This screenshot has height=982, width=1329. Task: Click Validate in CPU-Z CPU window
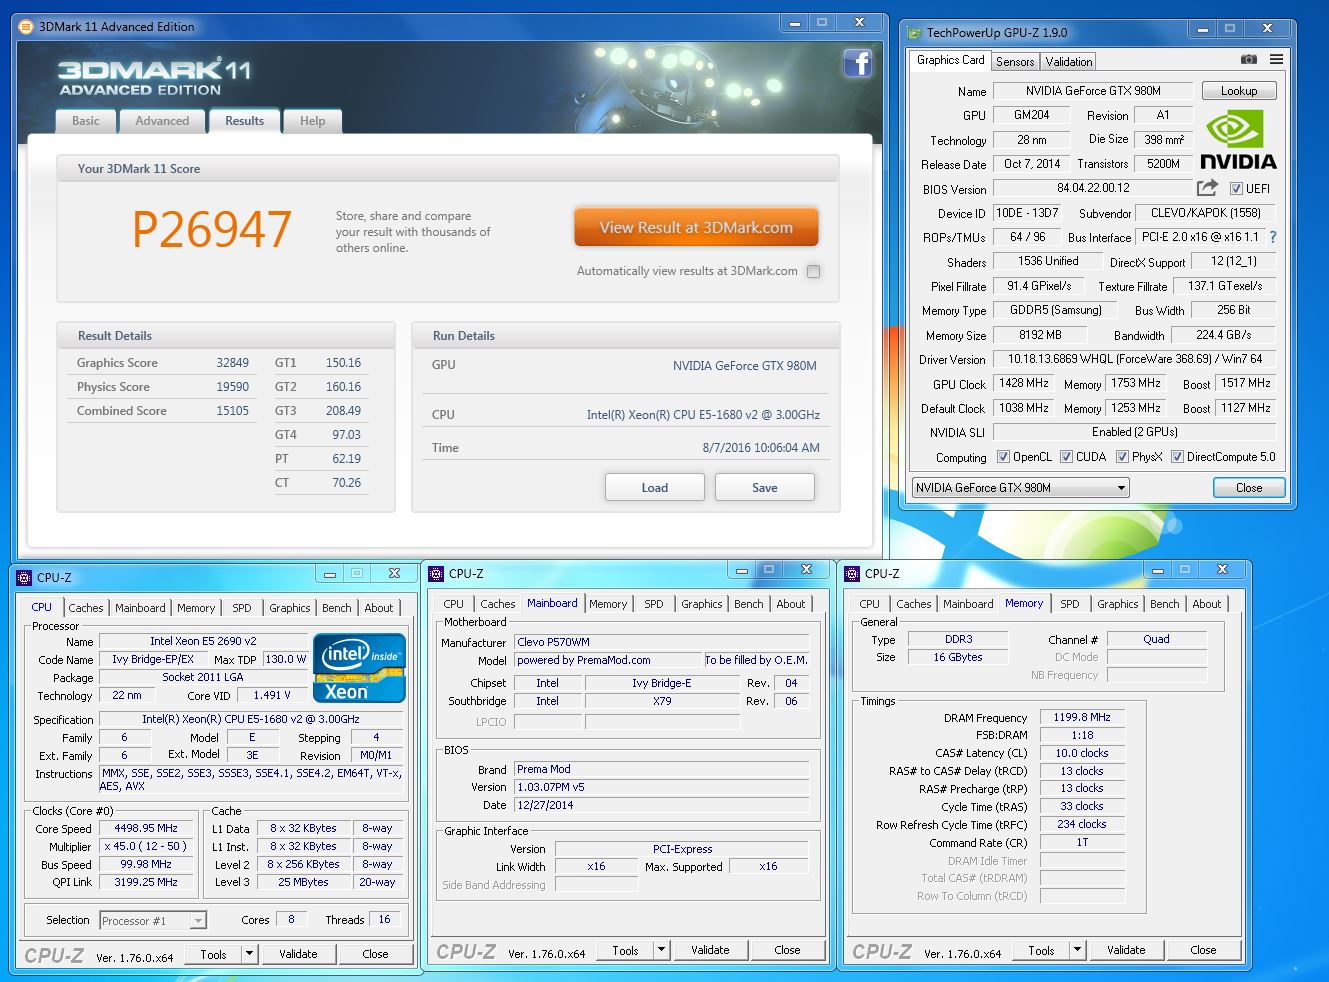point(298,954)
